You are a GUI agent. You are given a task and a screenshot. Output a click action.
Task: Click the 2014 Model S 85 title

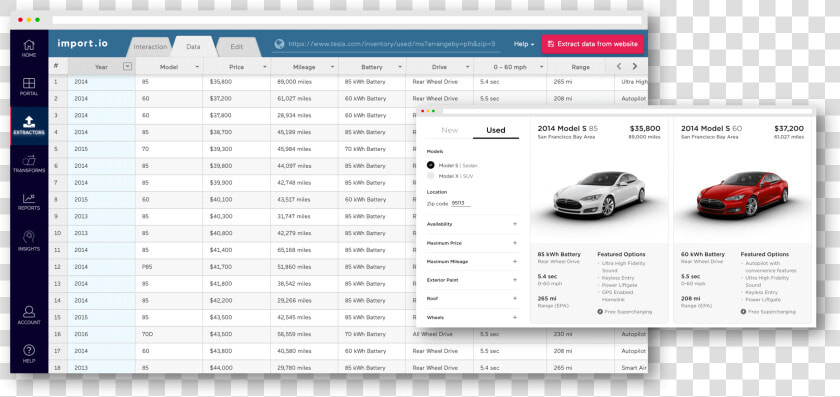pyautogui.click(x=568, y=129)
